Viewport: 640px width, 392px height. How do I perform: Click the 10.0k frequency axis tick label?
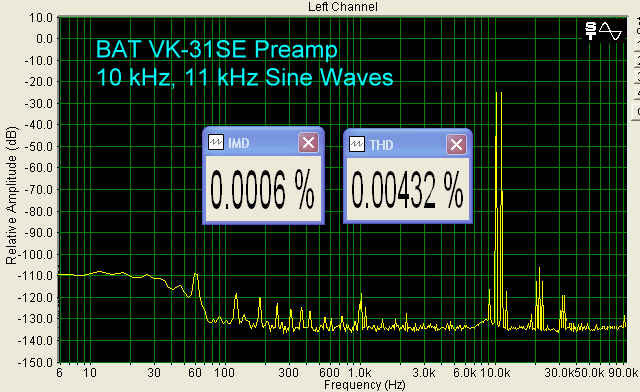click(x=495, y=373)
